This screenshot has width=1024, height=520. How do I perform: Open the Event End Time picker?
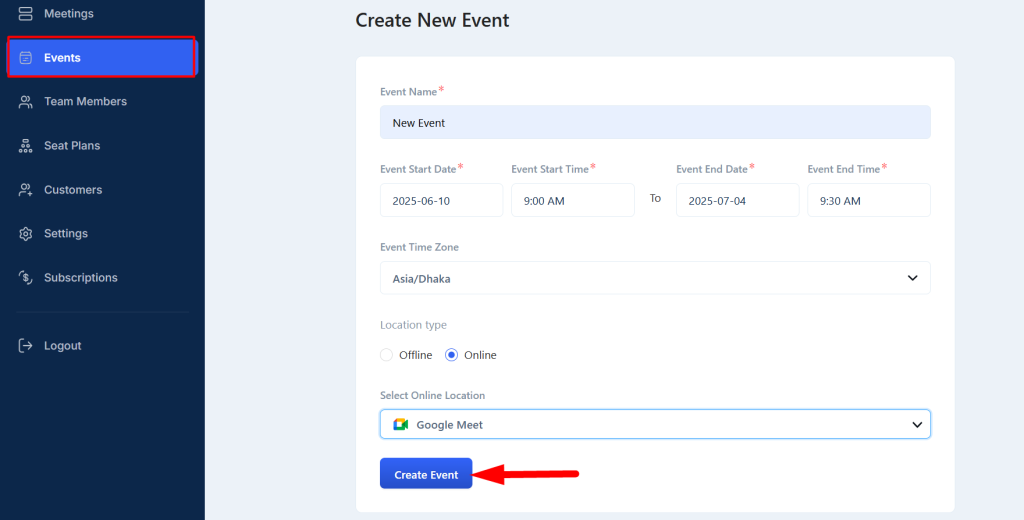point(869,201)
